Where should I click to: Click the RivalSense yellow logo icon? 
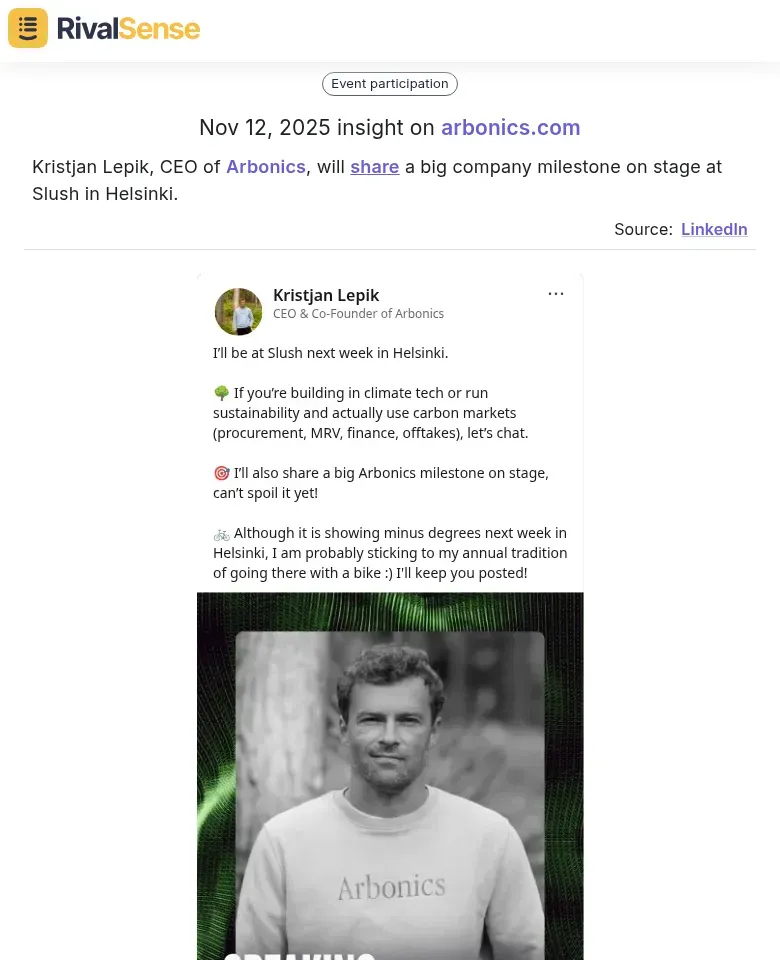pos(28,28)
